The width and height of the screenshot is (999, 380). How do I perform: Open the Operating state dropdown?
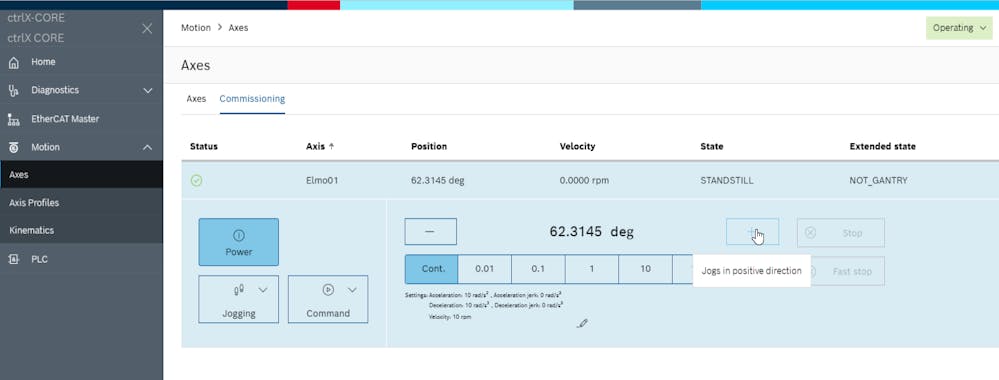959,28
